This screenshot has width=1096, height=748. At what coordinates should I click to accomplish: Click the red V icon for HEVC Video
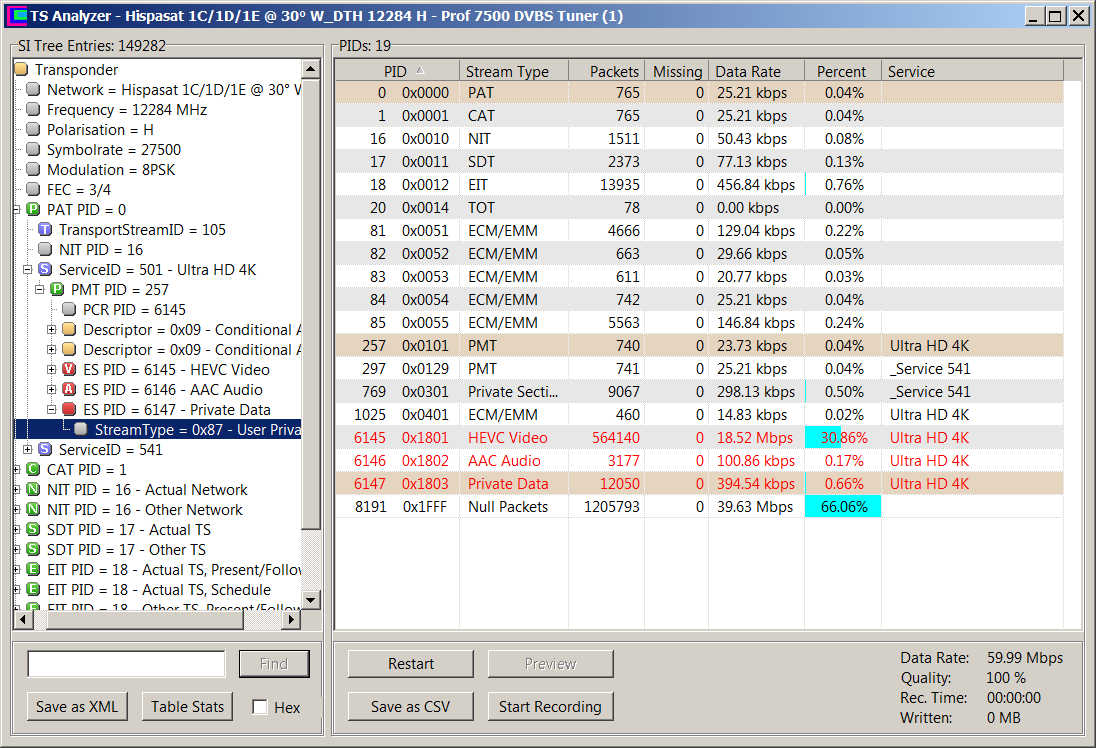click(x=69, y=370)
